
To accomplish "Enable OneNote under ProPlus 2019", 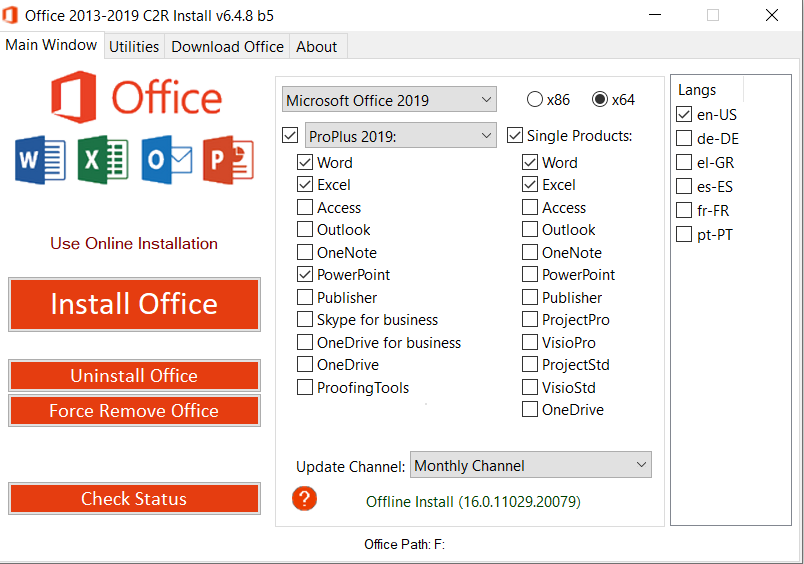I will point(305,252).
